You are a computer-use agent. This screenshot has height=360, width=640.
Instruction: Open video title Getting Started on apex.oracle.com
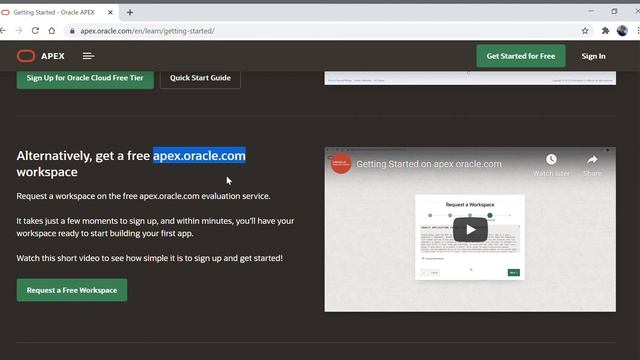click(429, 164)
